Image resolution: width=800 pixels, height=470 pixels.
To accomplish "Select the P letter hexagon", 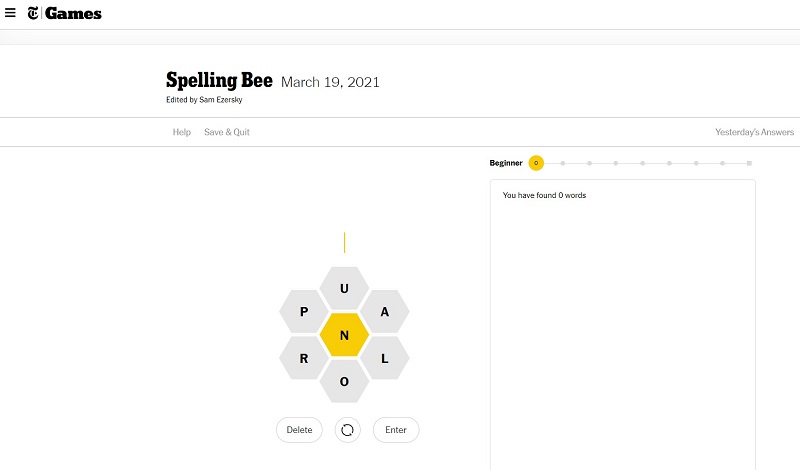I will click(x=304, y=311).
